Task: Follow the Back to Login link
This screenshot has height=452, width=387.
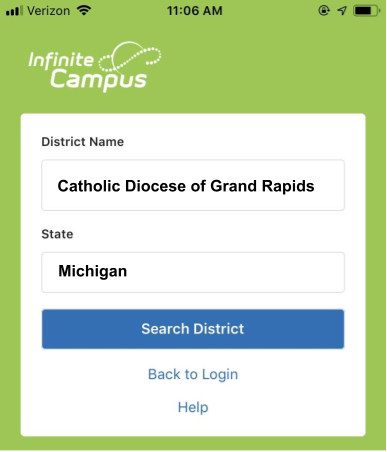Action: pos(193,374)
